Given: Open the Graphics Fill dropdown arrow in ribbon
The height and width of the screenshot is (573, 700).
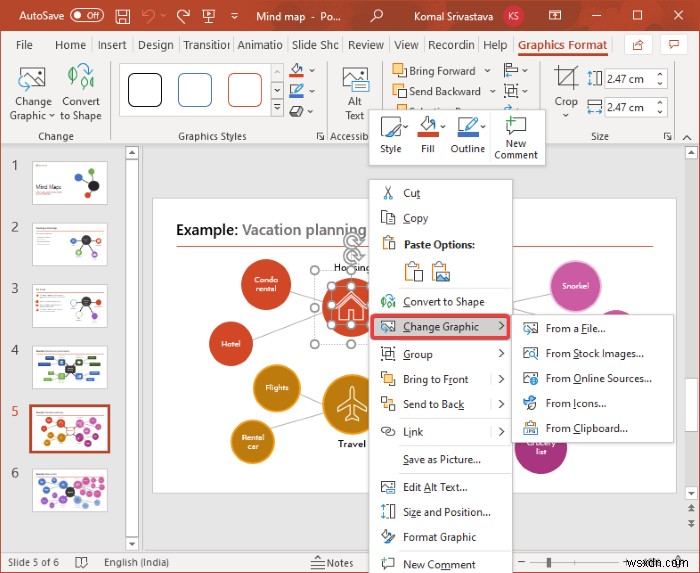Looking at the screenshot, I should [x=312, y=70].
